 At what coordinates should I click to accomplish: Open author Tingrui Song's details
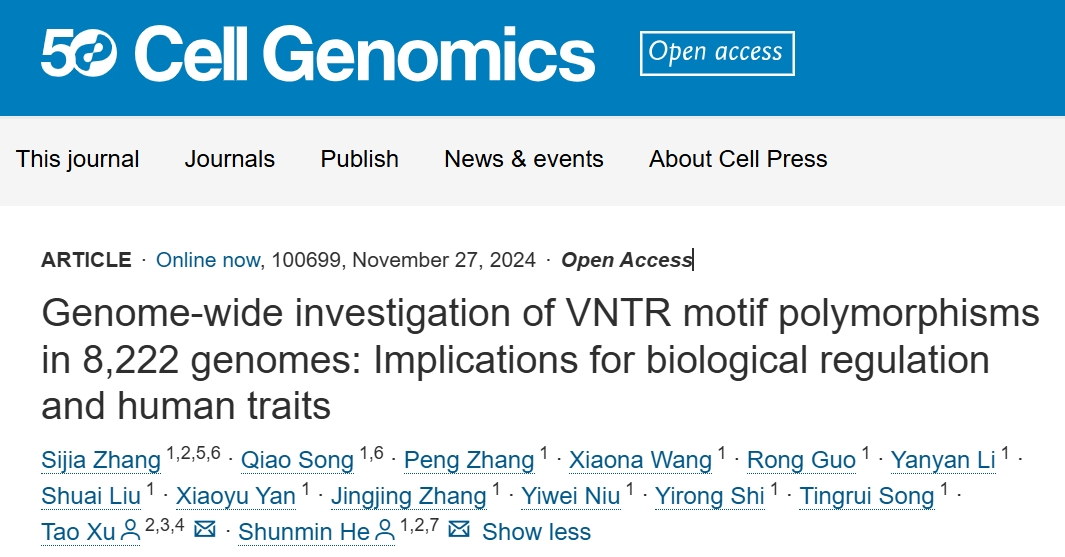click(867, 496)
